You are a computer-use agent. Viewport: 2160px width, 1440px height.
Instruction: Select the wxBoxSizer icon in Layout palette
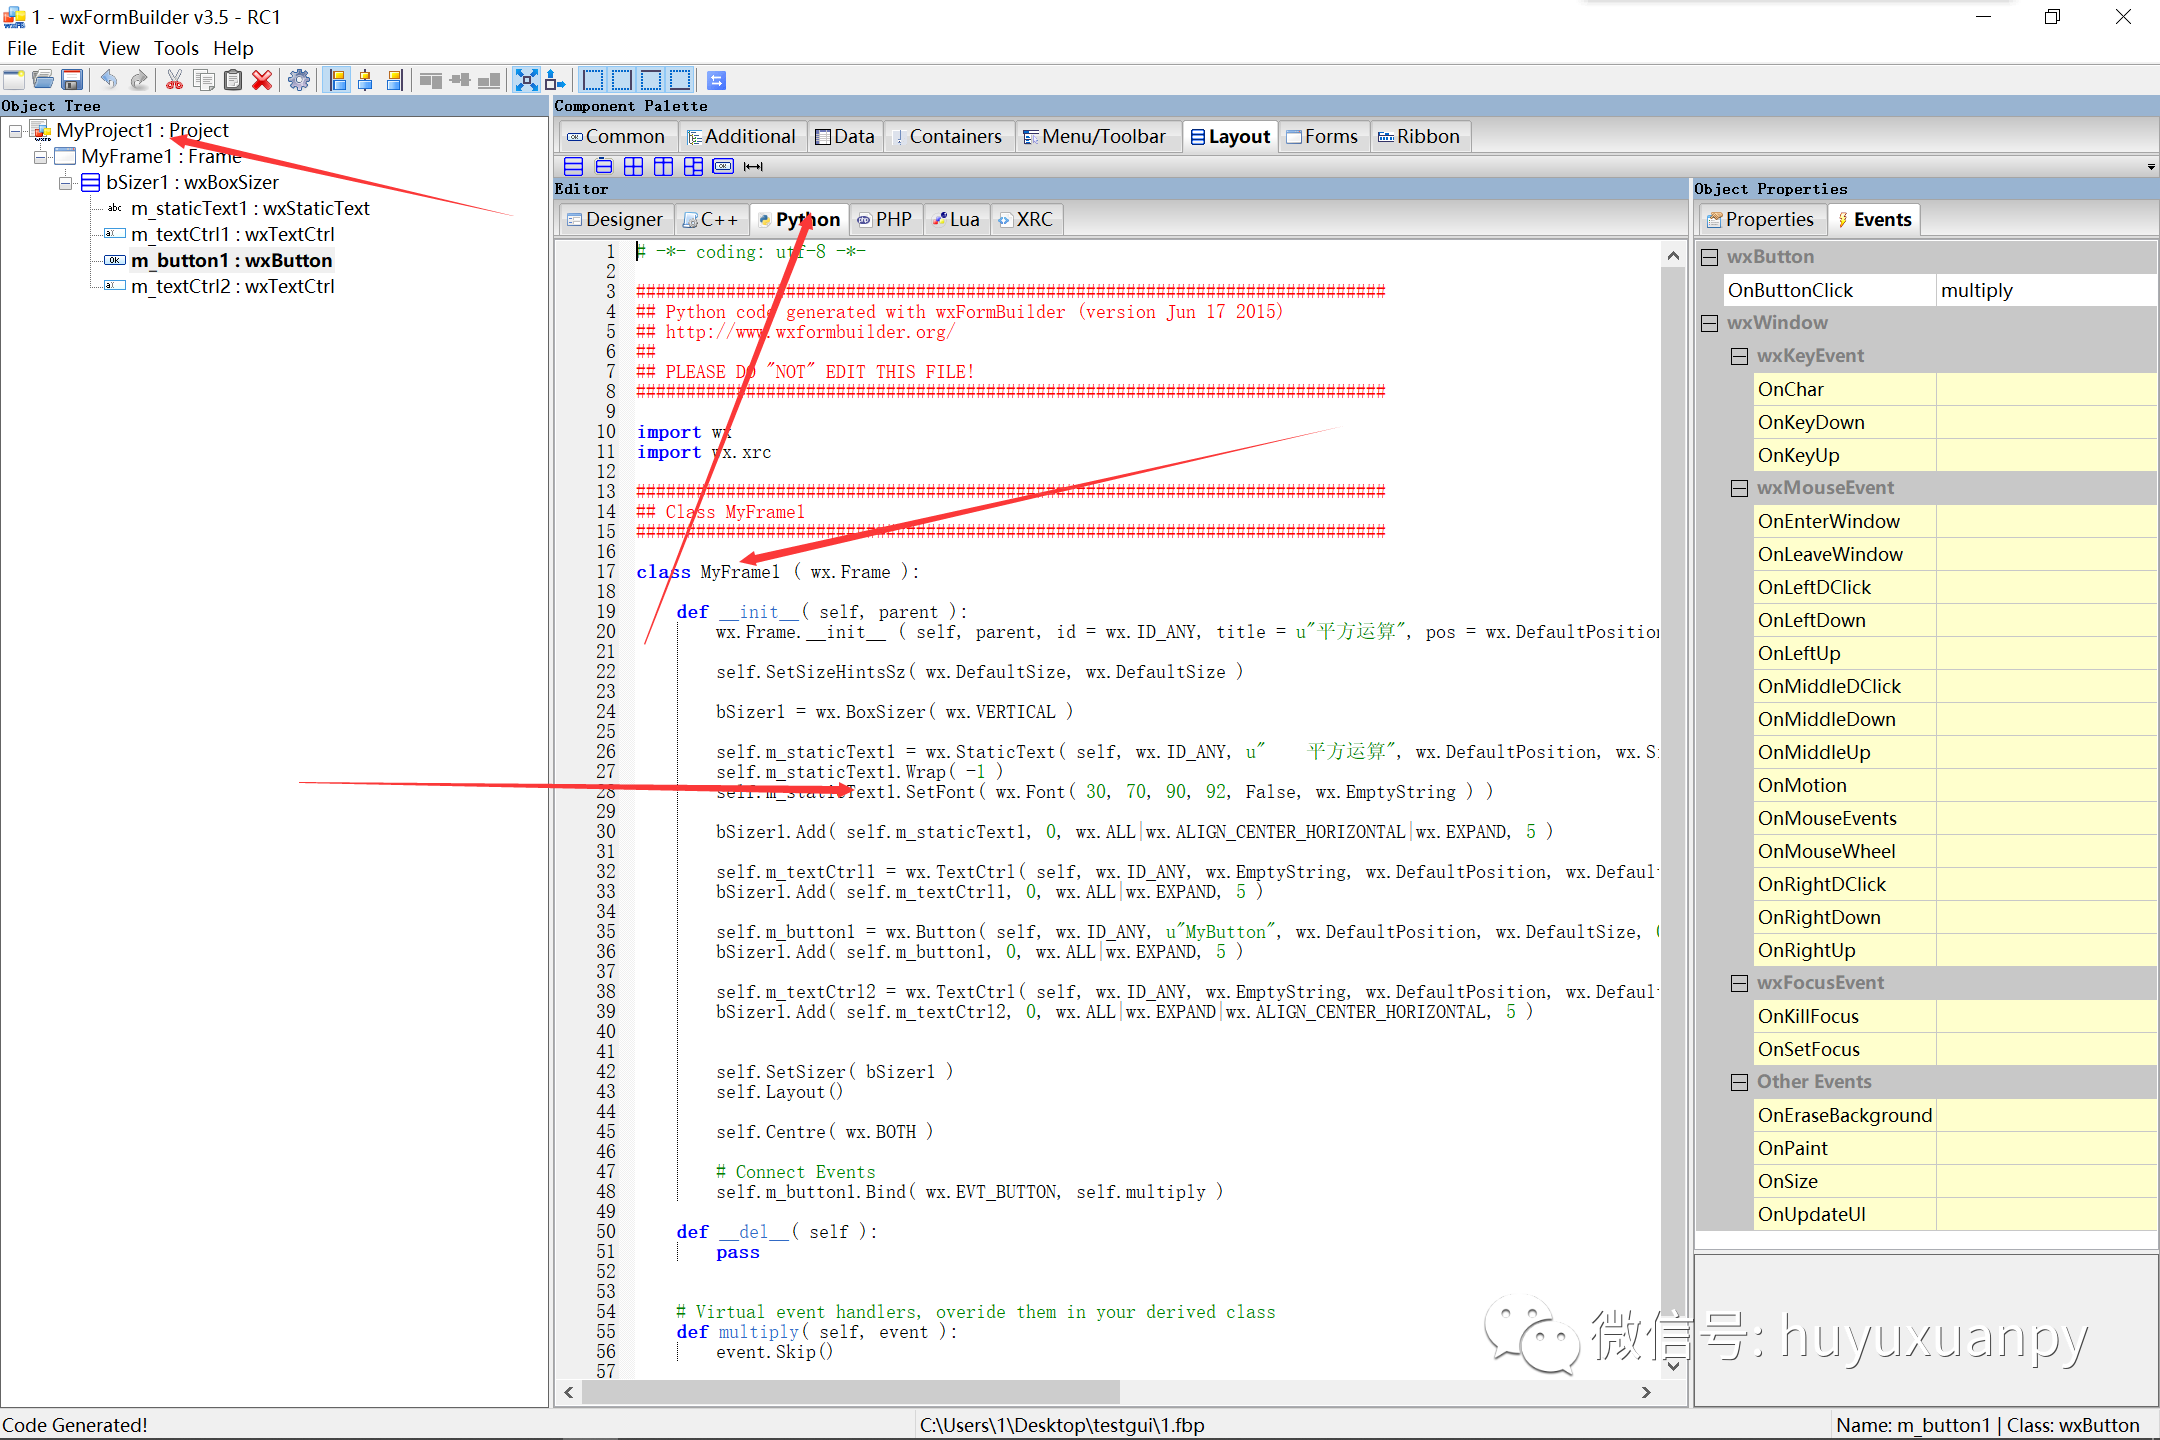(x=573, y=166)
